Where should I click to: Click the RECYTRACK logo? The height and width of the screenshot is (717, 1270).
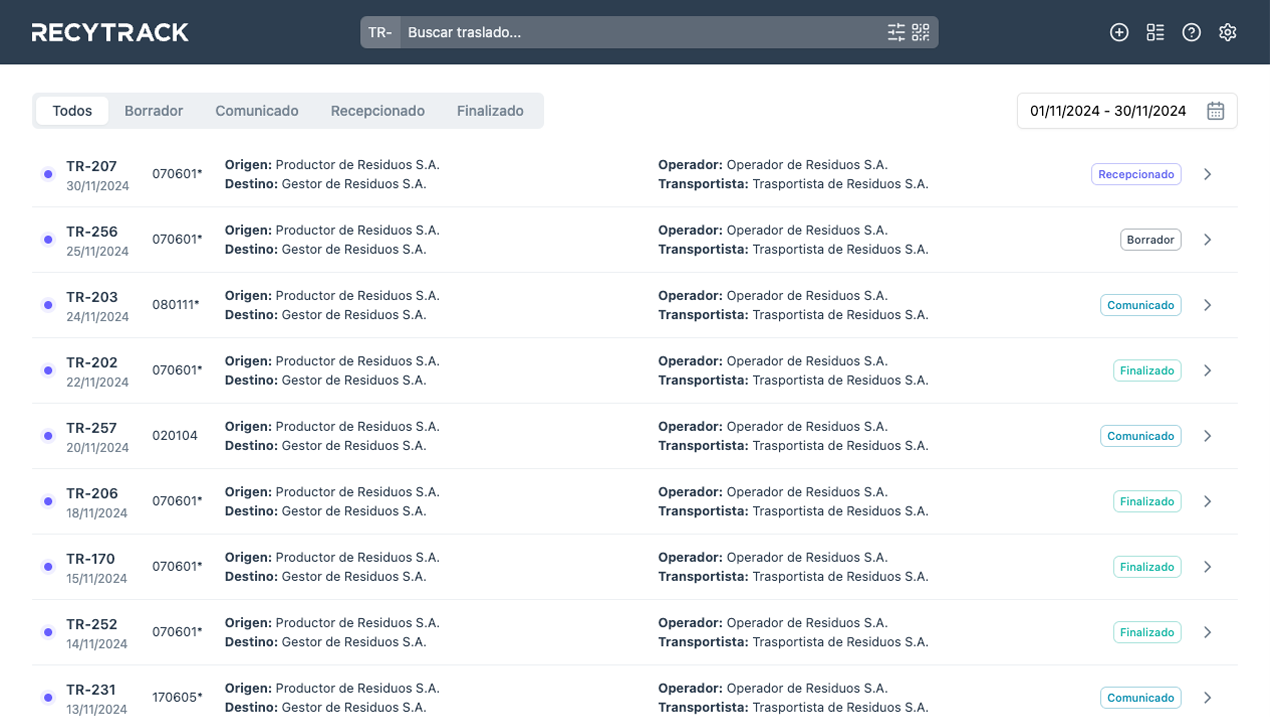click(109, 31)
